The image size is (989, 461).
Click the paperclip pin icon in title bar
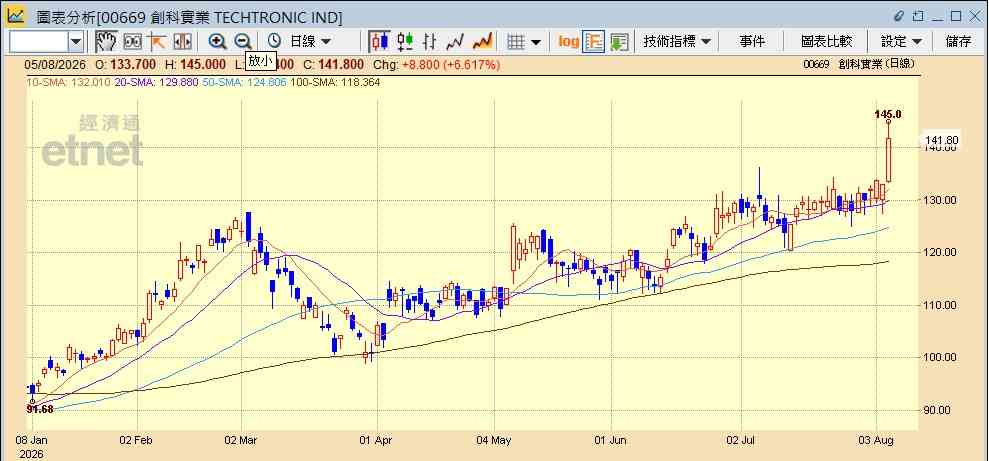coord(899,16)
